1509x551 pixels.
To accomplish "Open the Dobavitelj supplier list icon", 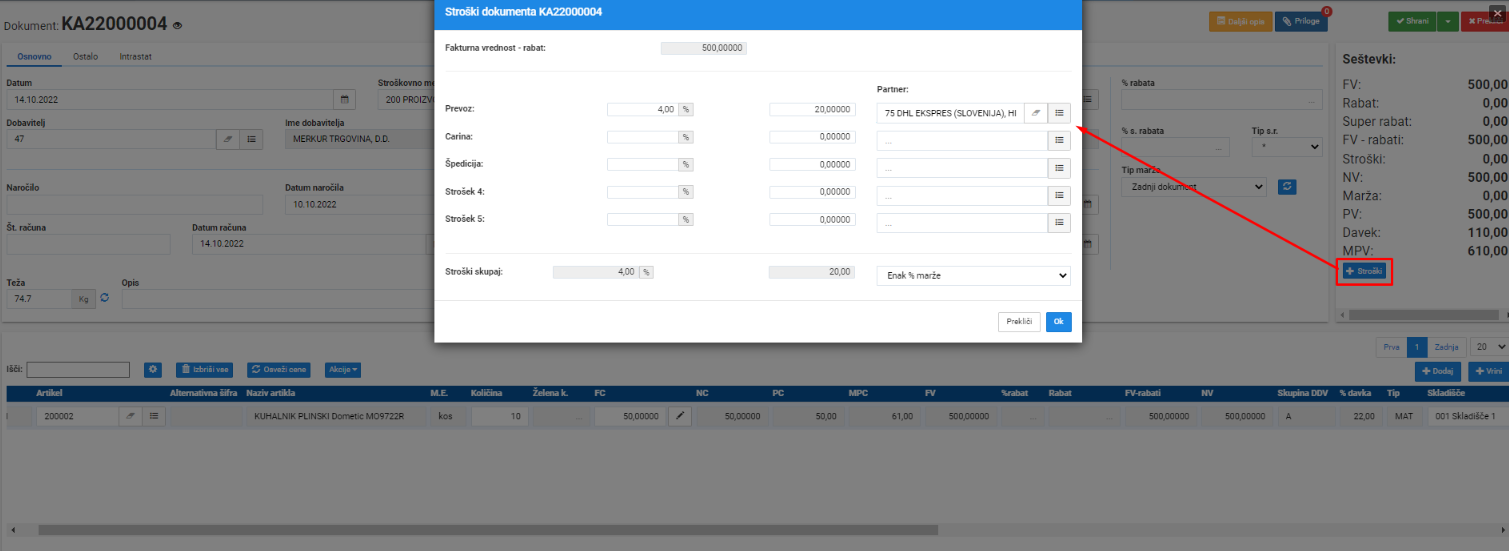I will pyautogui.click(x=251, y=140).
